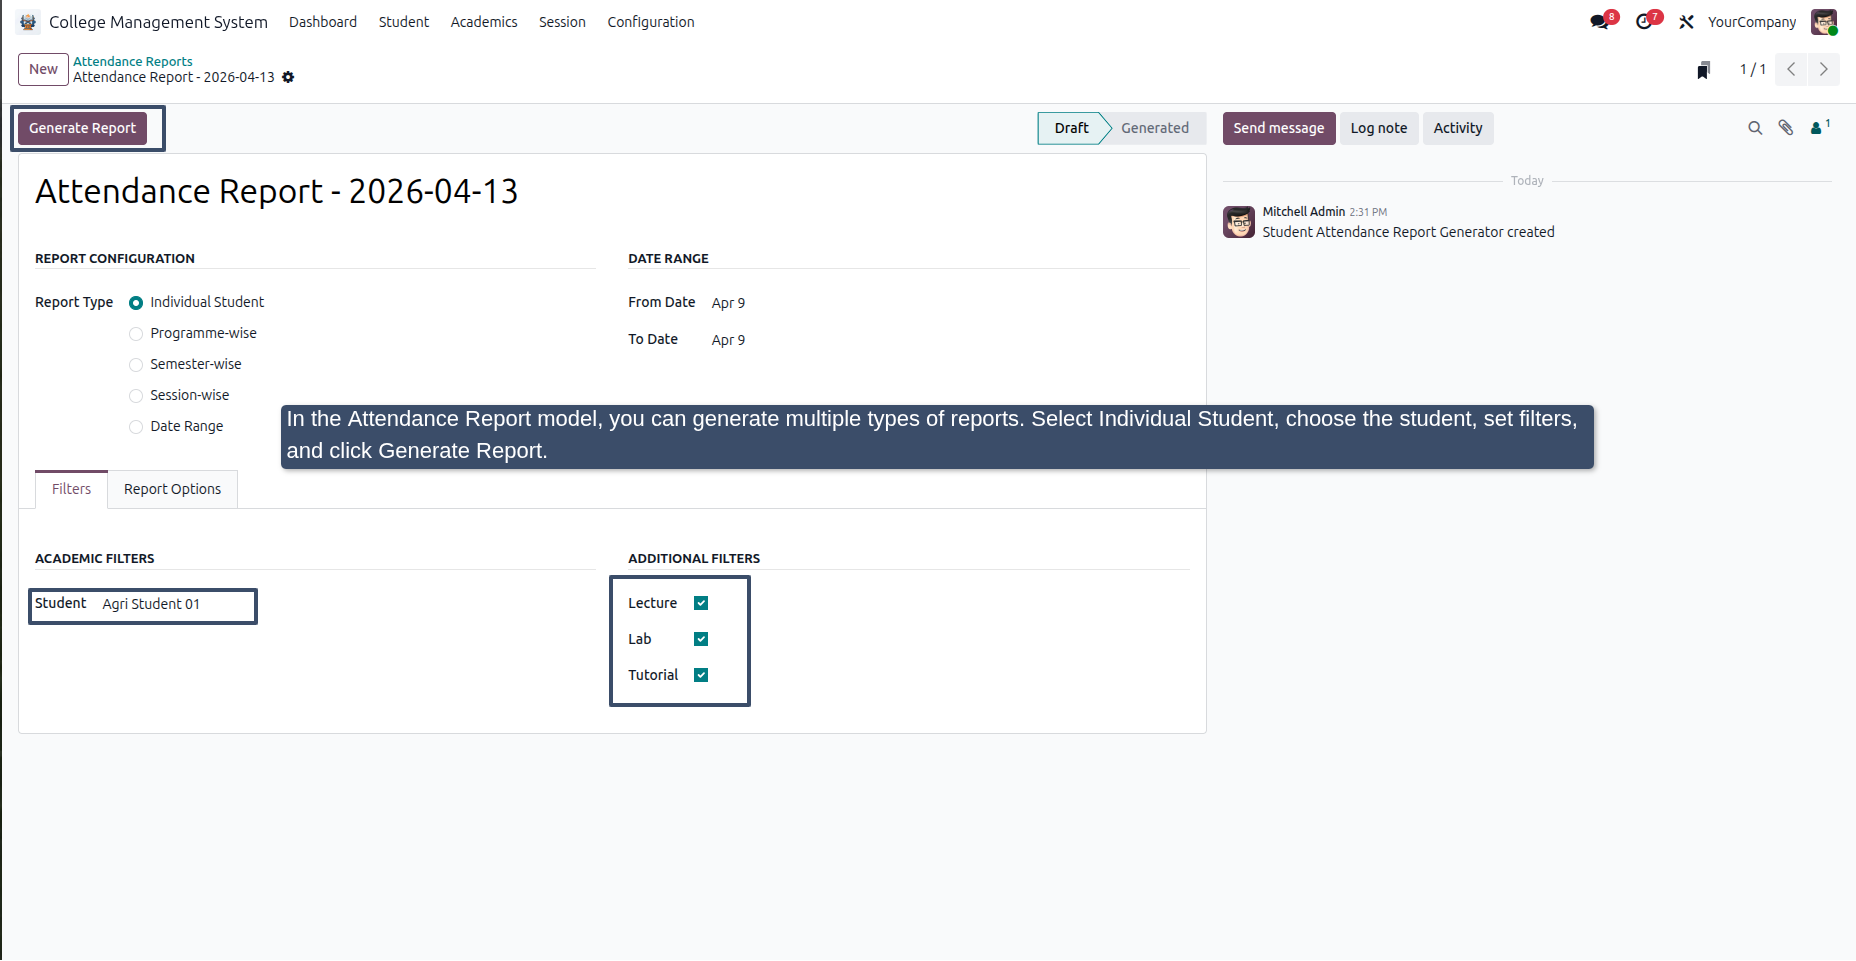Open the From Date picker

pos(728,303)
